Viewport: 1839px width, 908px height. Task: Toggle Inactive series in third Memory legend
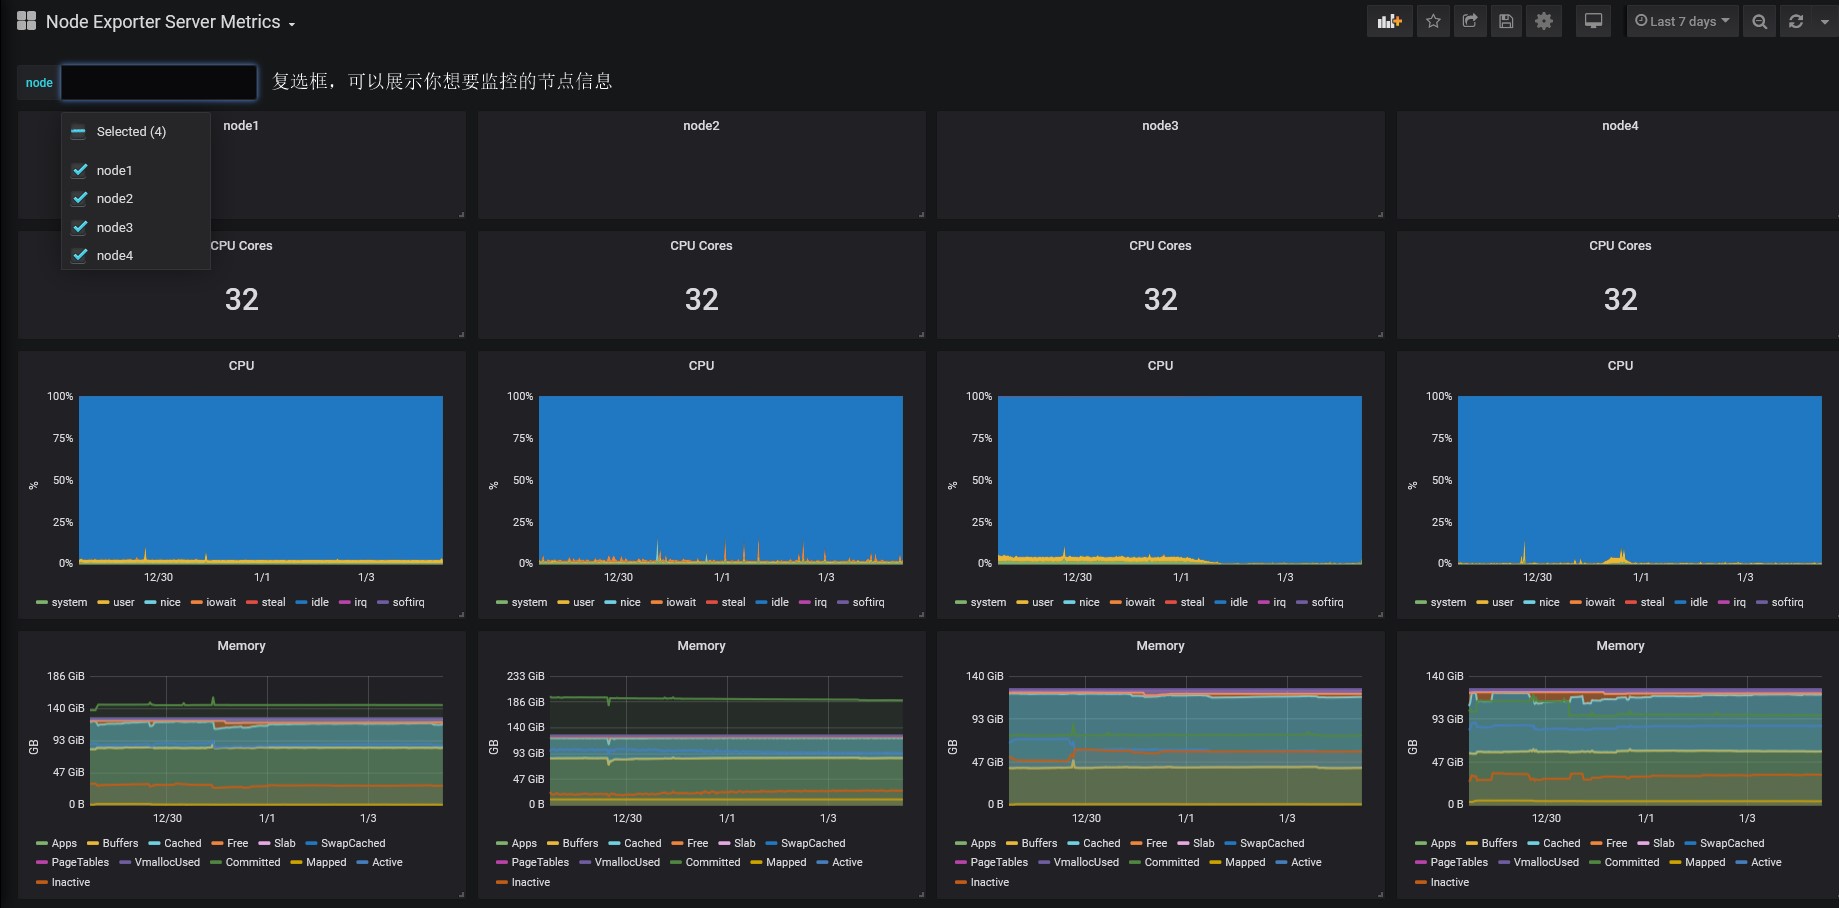[990, 882]
